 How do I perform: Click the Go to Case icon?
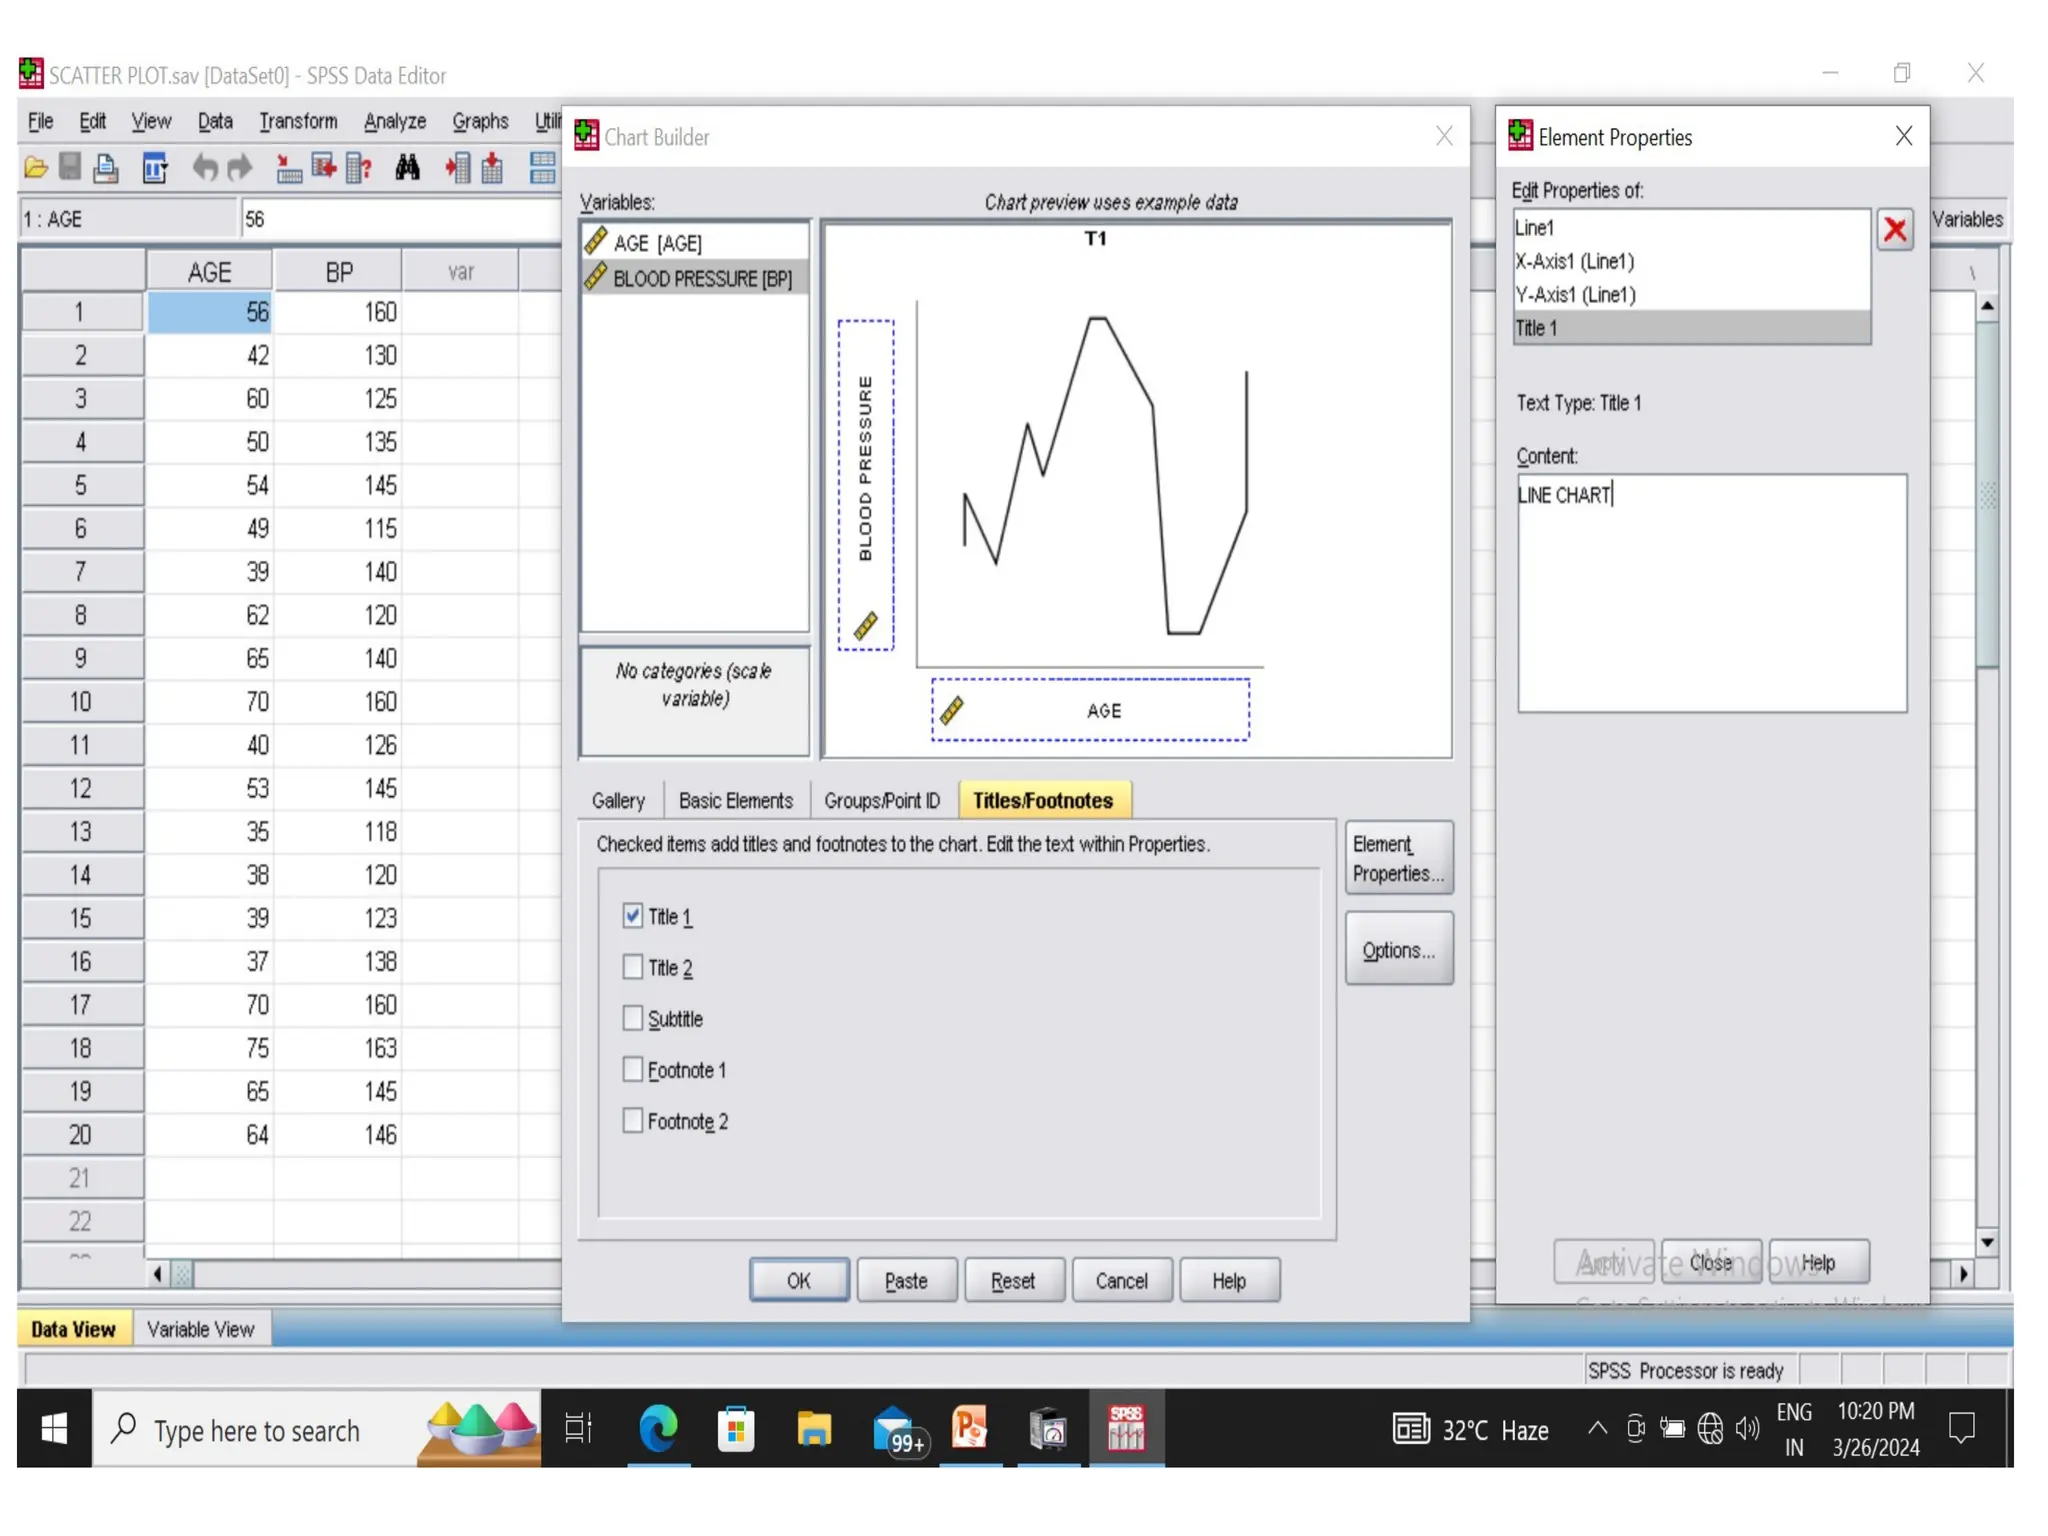point(289,168)
